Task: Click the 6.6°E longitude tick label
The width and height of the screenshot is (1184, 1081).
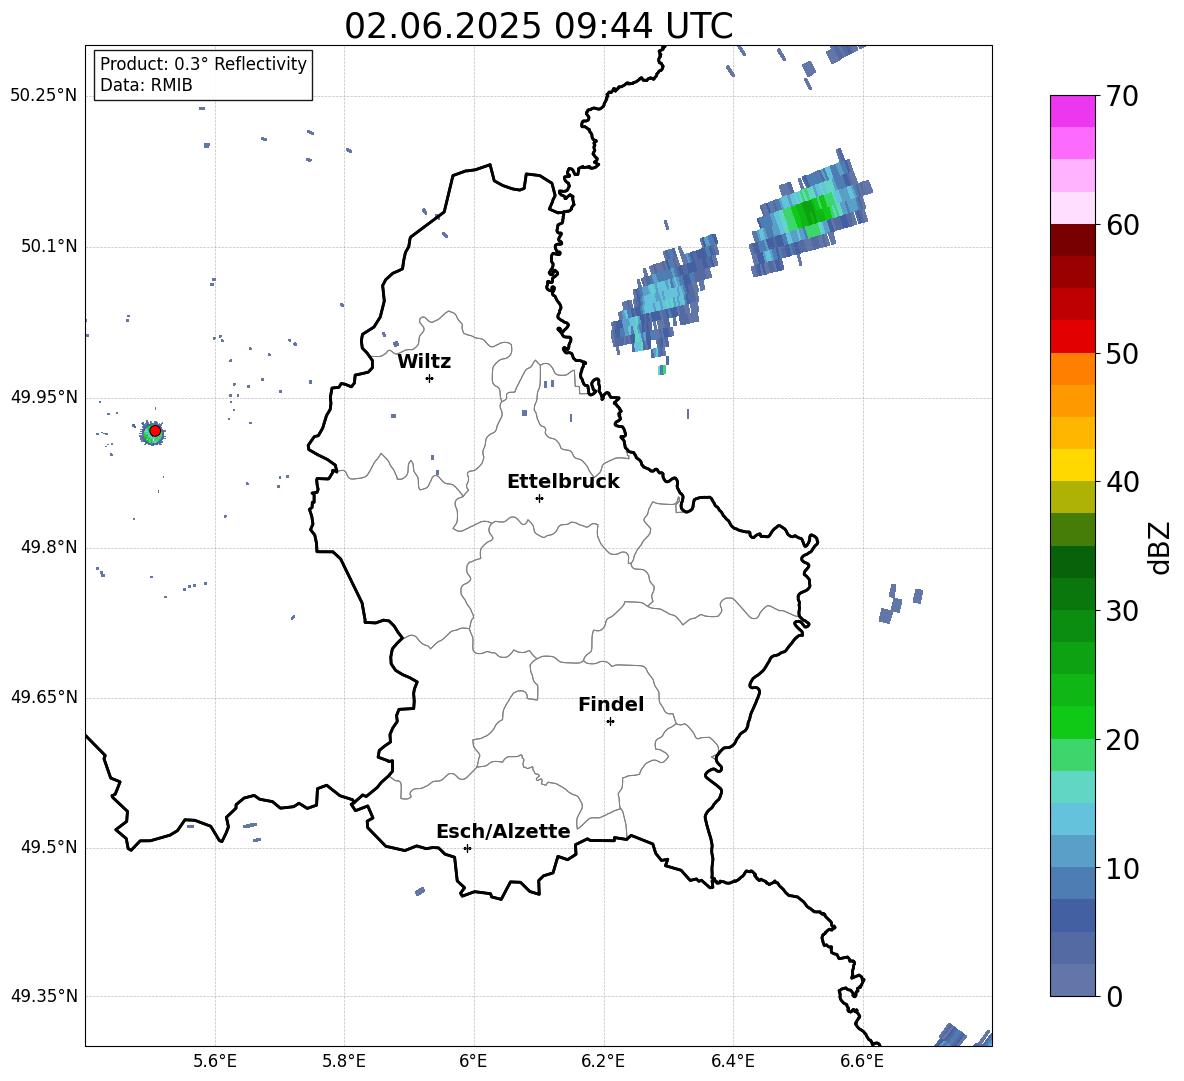Action: coord(862,1061)
